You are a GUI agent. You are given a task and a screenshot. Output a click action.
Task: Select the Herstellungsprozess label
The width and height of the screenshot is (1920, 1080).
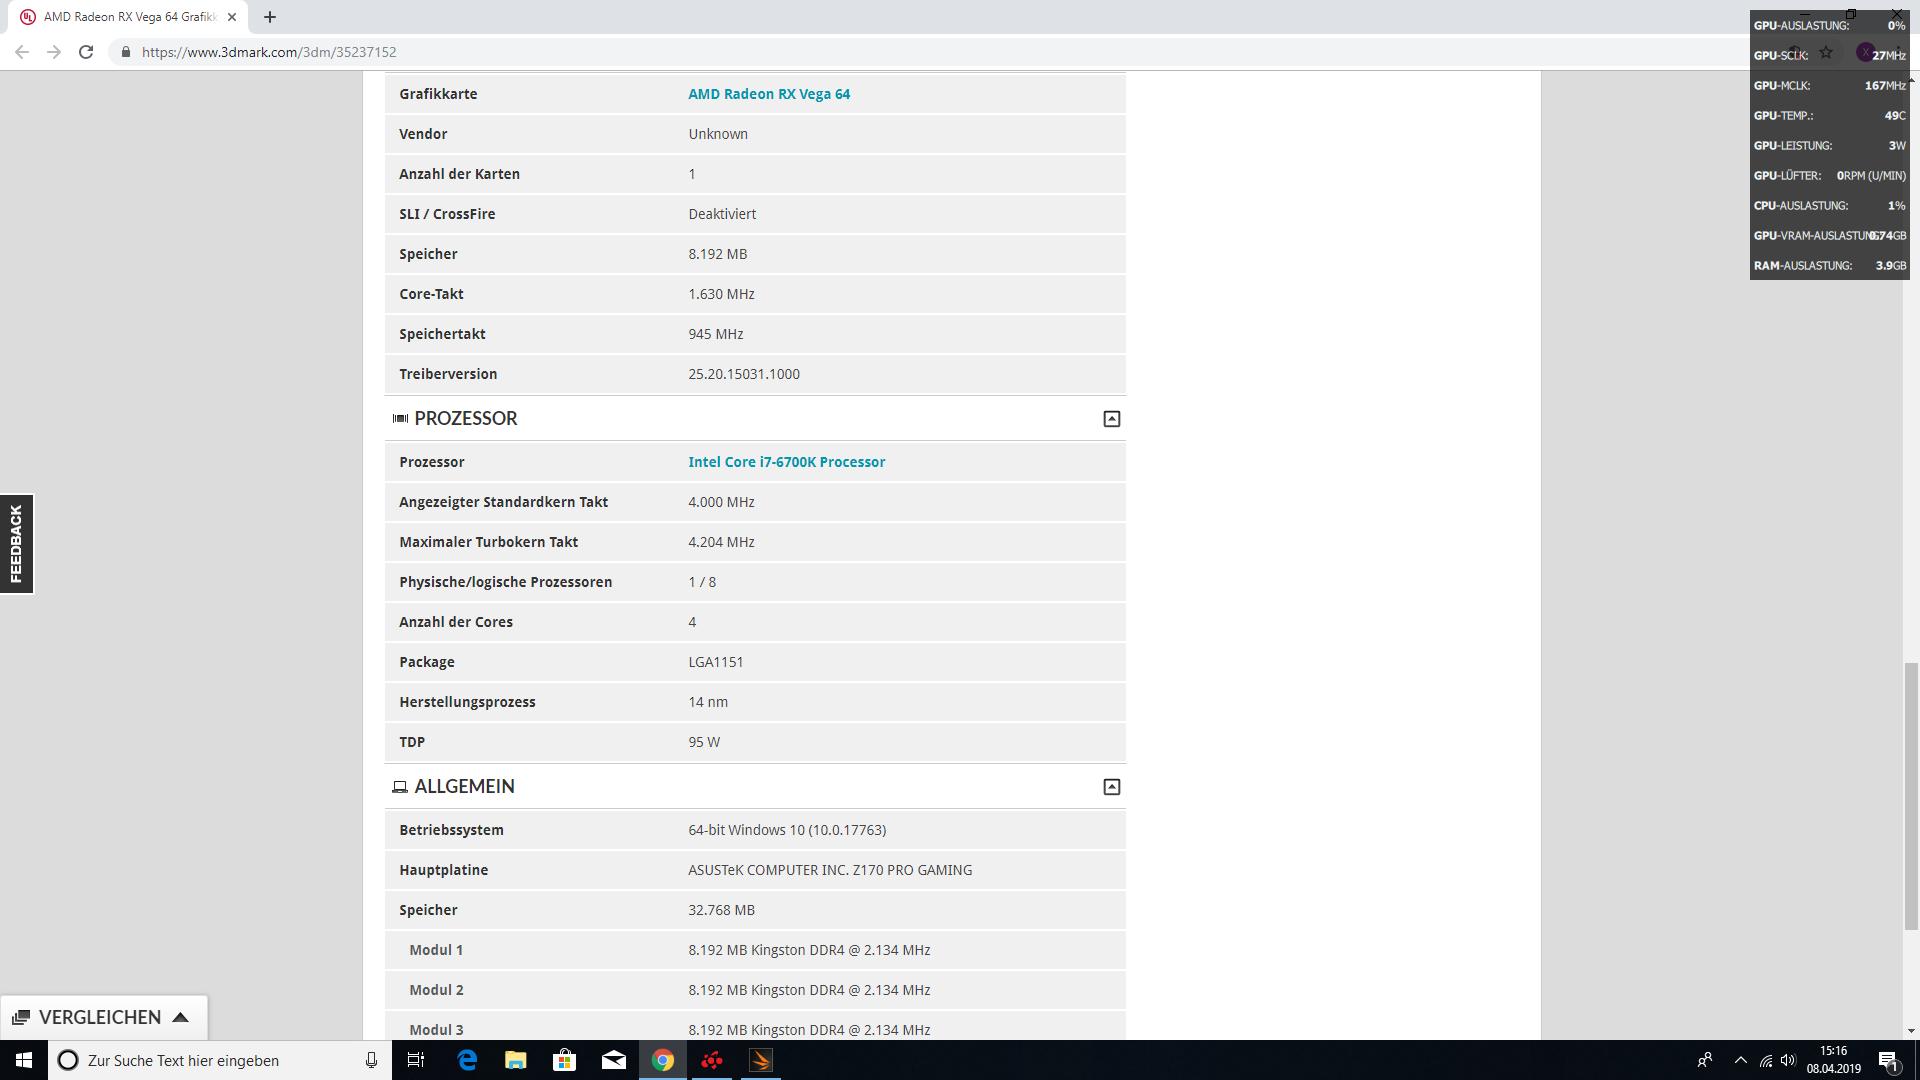tap(467, 702)
